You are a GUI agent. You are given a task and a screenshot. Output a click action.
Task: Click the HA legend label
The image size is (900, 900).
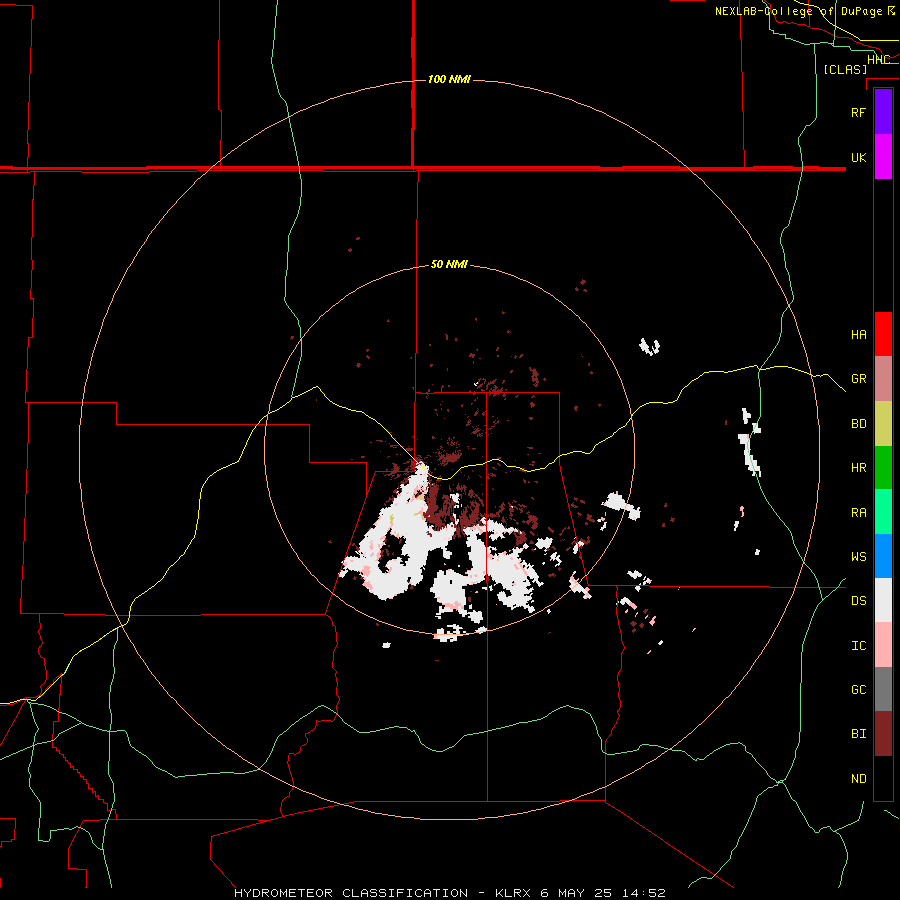pyautogui.click(x=858, y=335)
